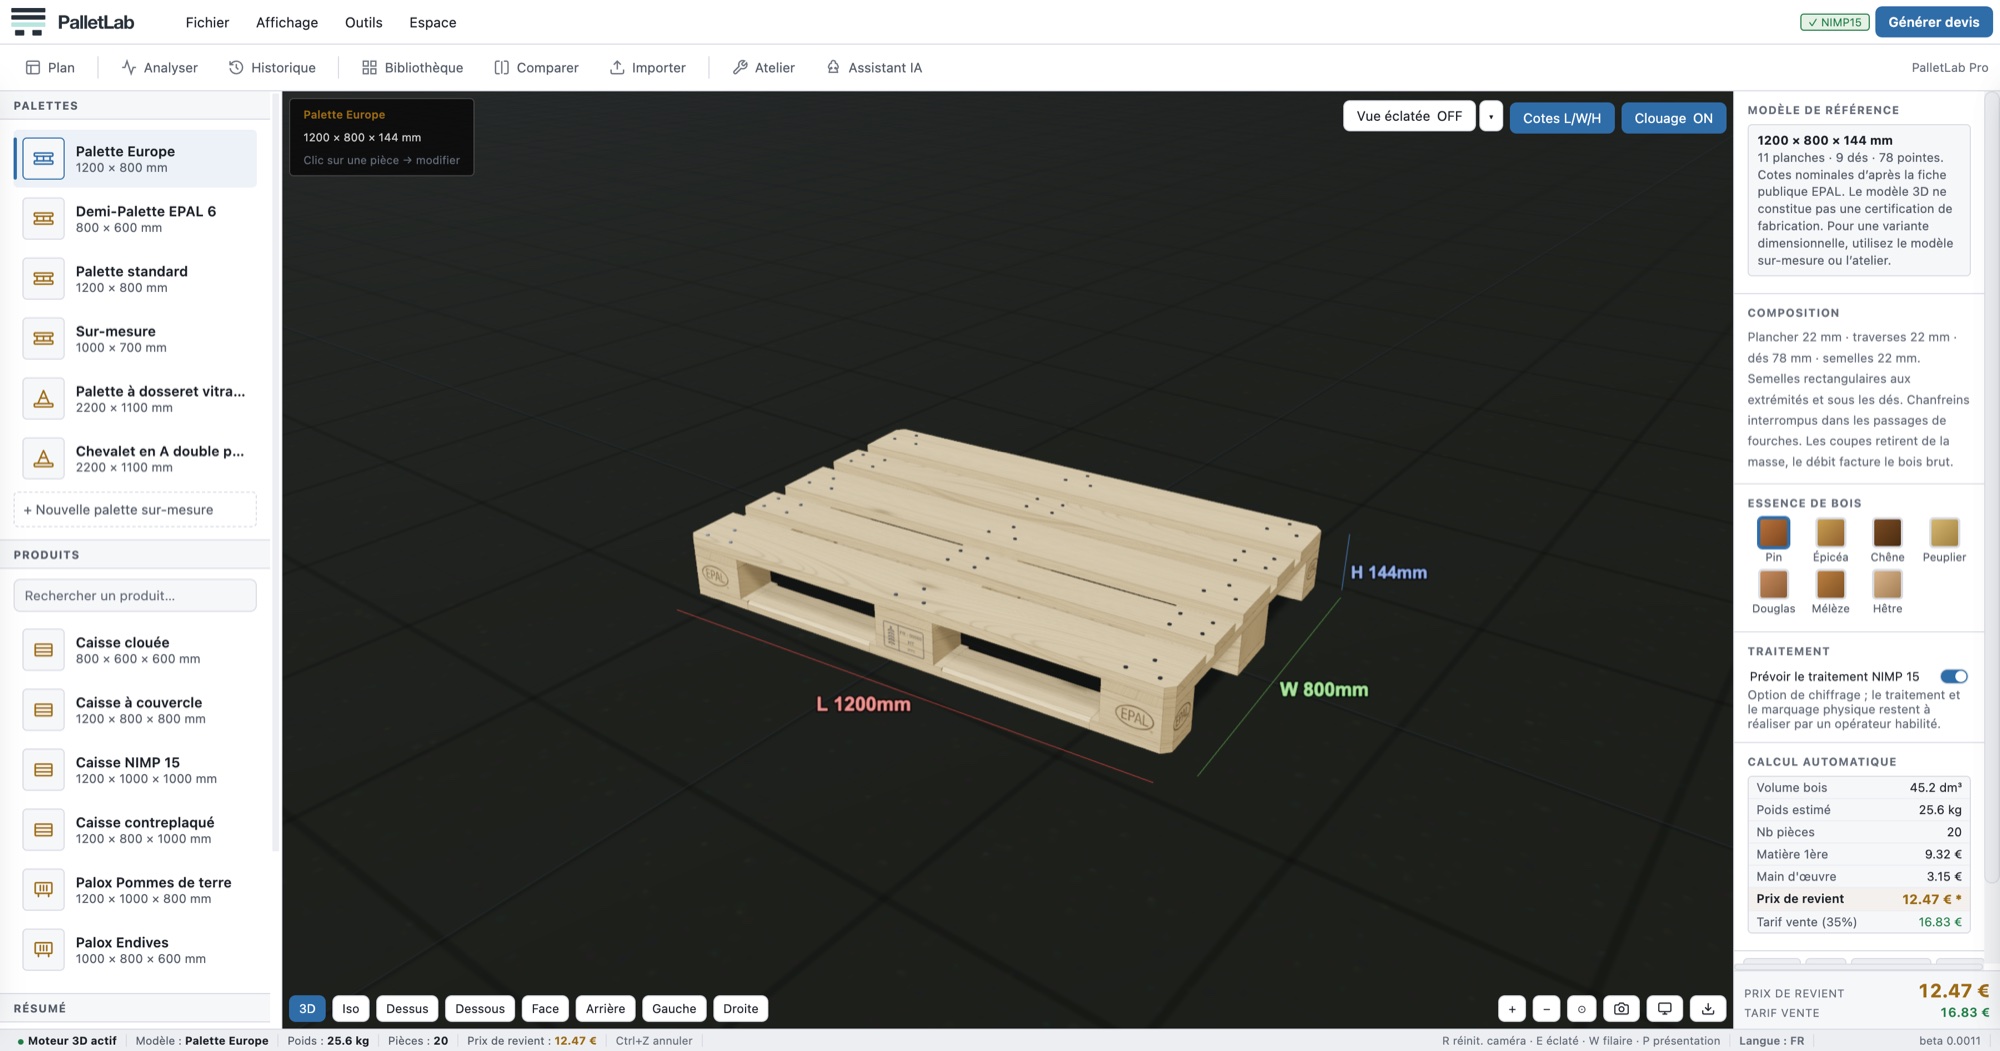Click the Prix de revient row in the cost table
The width and height of the screenshot is (2000, 1051).
coord(1858,899)
